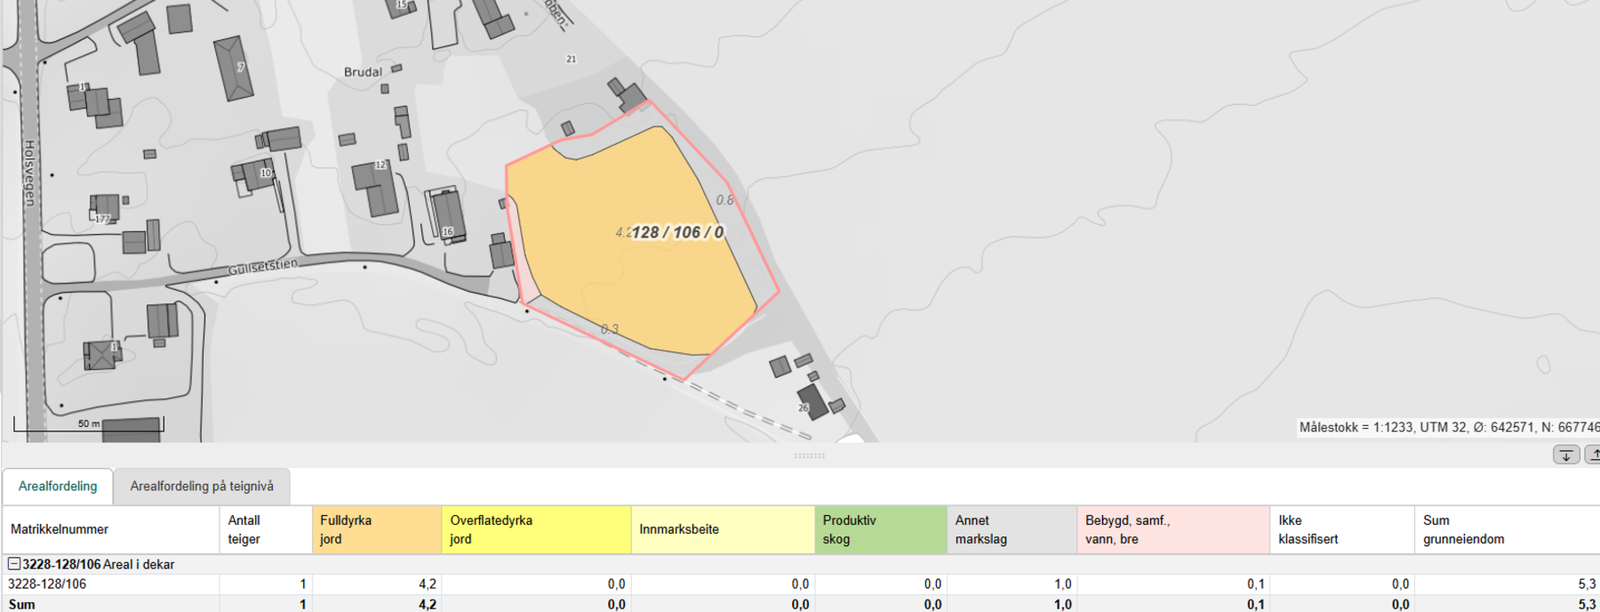Click the building numbered 16 on map

447,214
